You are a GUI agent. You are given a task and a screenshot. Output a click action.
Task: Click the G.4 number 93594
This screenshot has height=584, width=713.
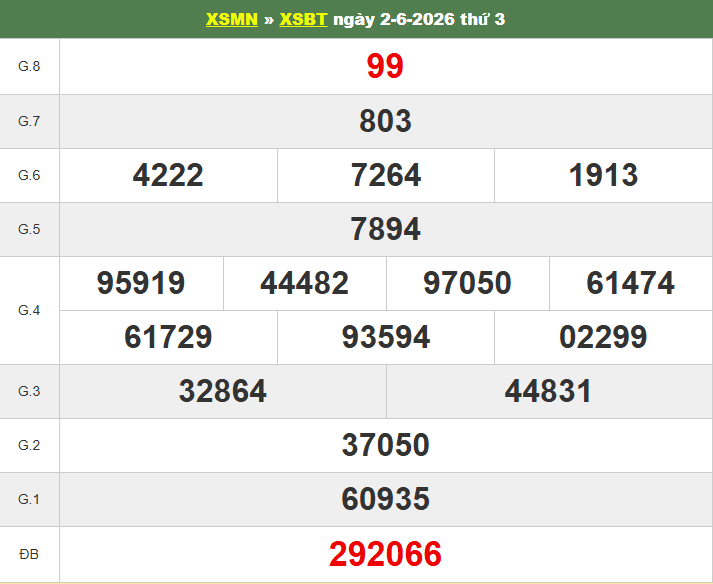[x=386, y=337]
